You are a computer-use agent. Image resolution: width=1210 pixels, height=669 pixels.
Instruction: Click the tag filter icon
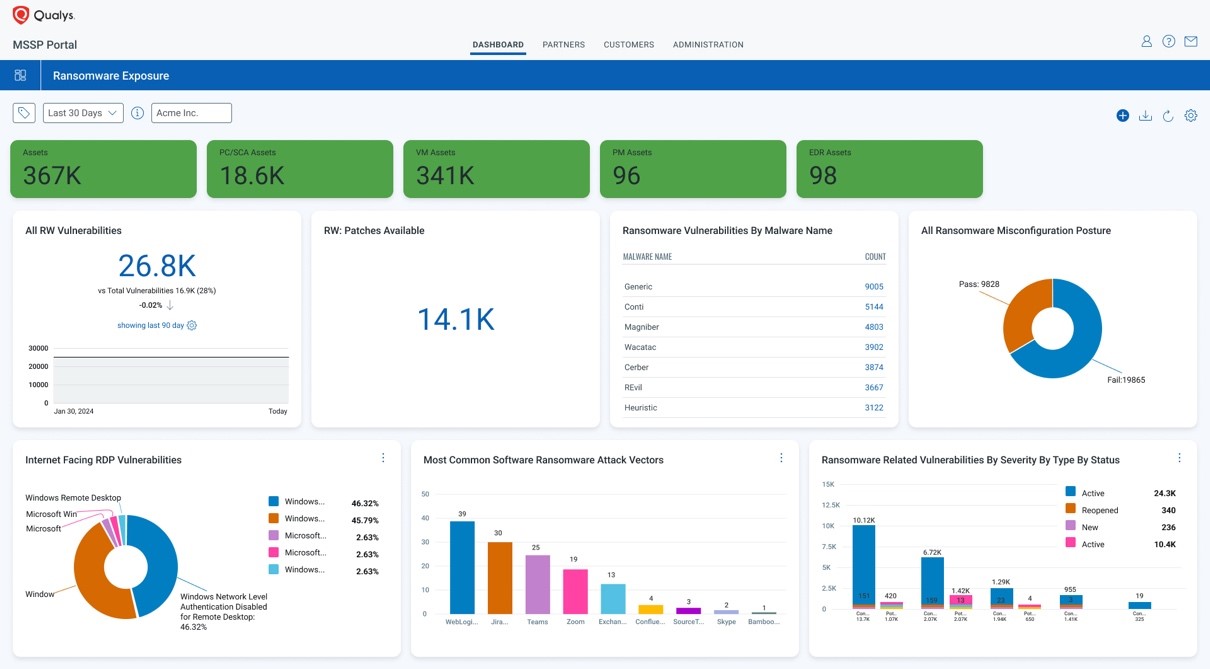coord(24,113)
